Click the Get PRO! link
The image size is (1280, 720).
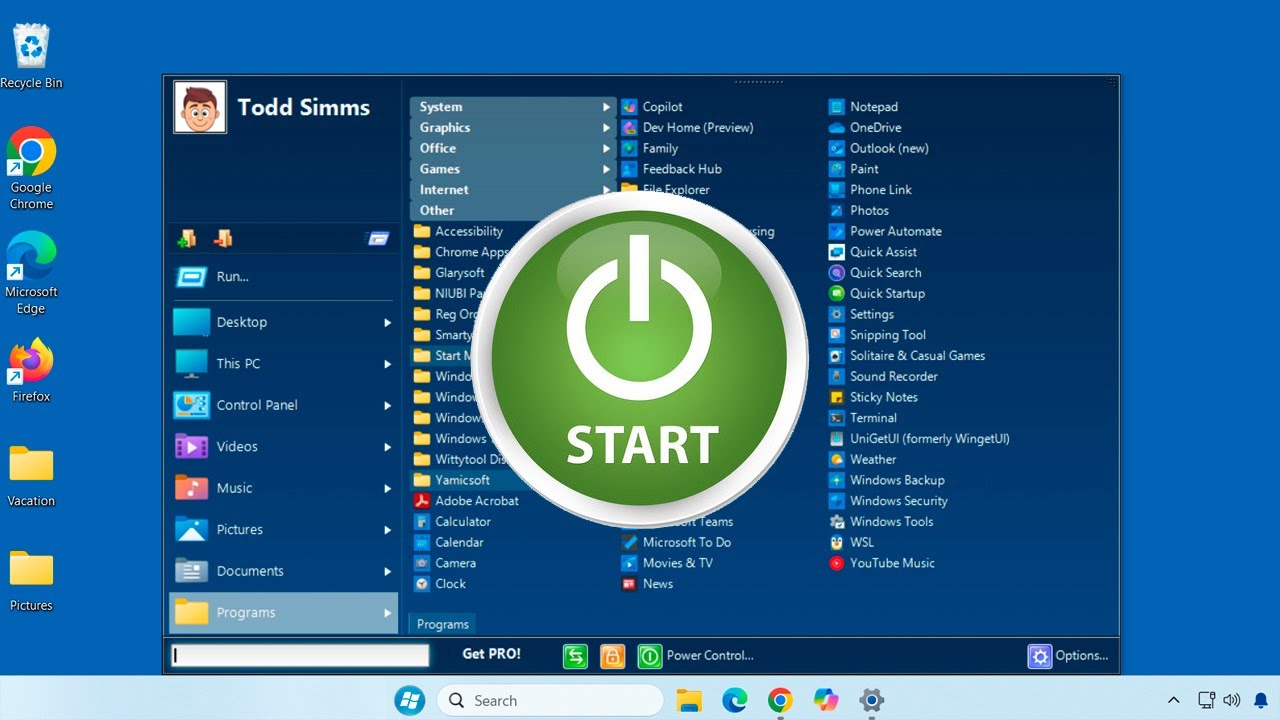(x=491, y=654)
